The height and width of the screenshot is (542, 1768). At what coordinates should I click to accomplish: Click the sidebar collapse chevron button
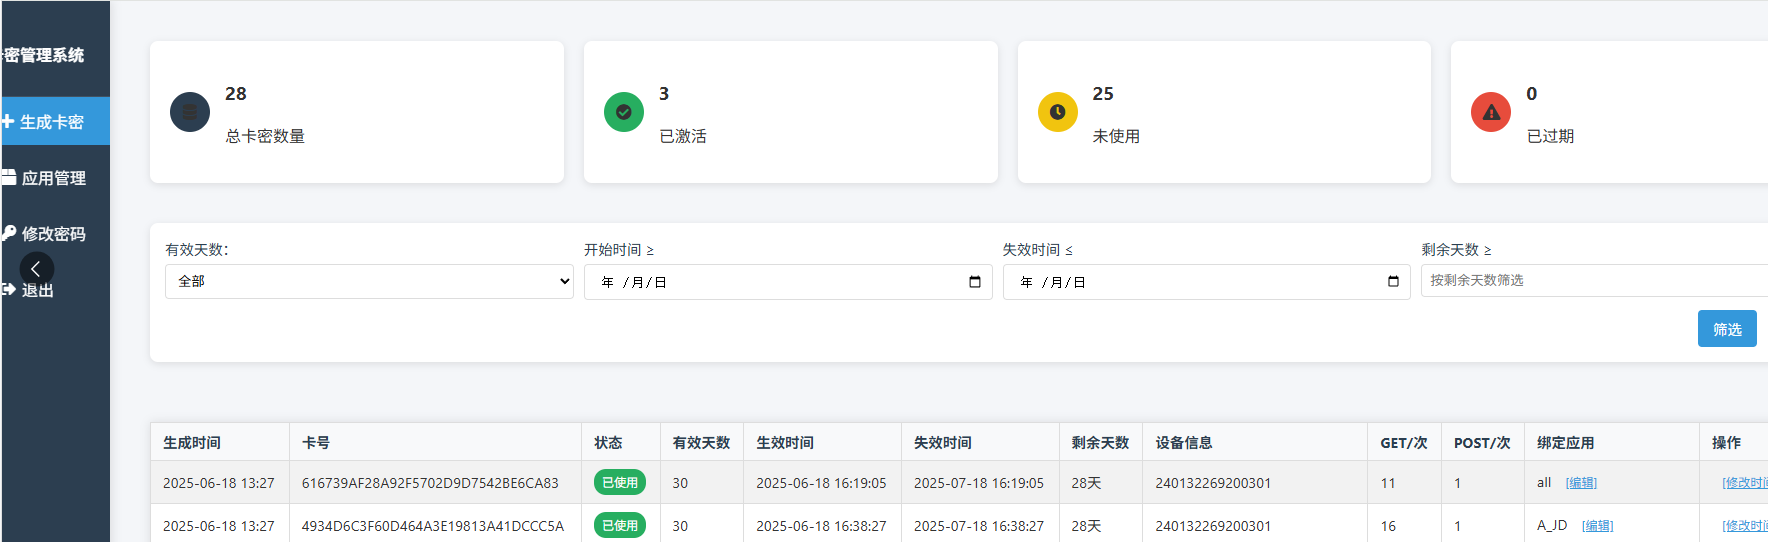point(36,268)
